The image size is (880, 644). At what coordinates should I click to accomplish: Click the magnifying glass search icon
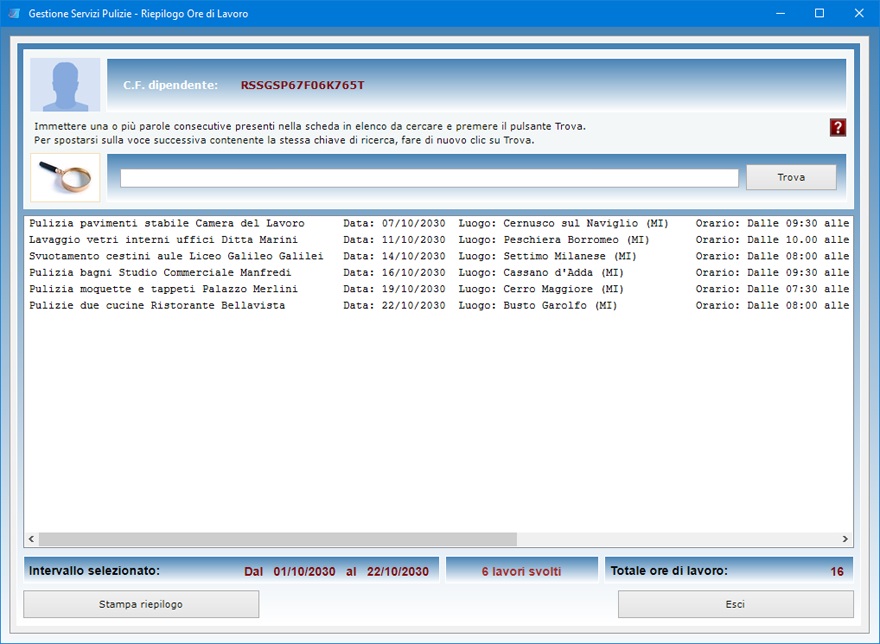point(65,178)
